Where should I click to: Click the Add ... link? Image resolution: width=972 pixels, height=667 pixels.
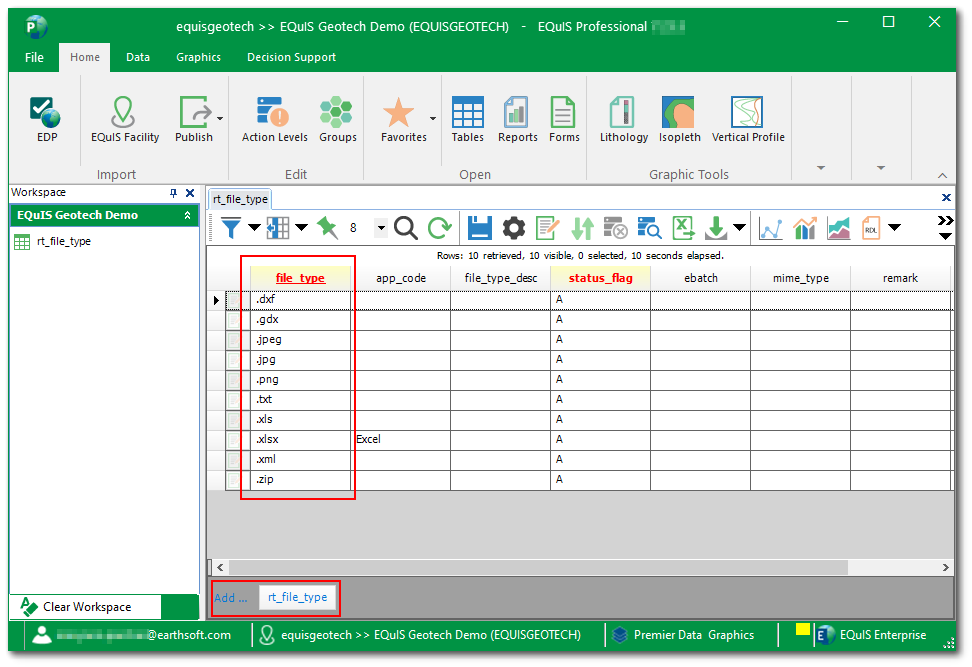coord(230,598)
